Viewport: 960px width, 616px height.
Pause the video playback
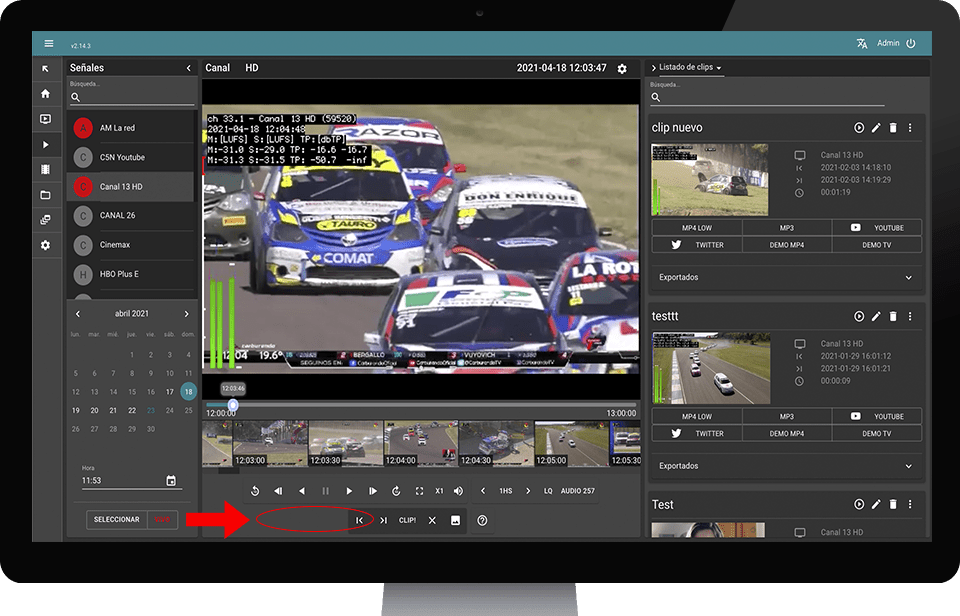pos(325,491)
